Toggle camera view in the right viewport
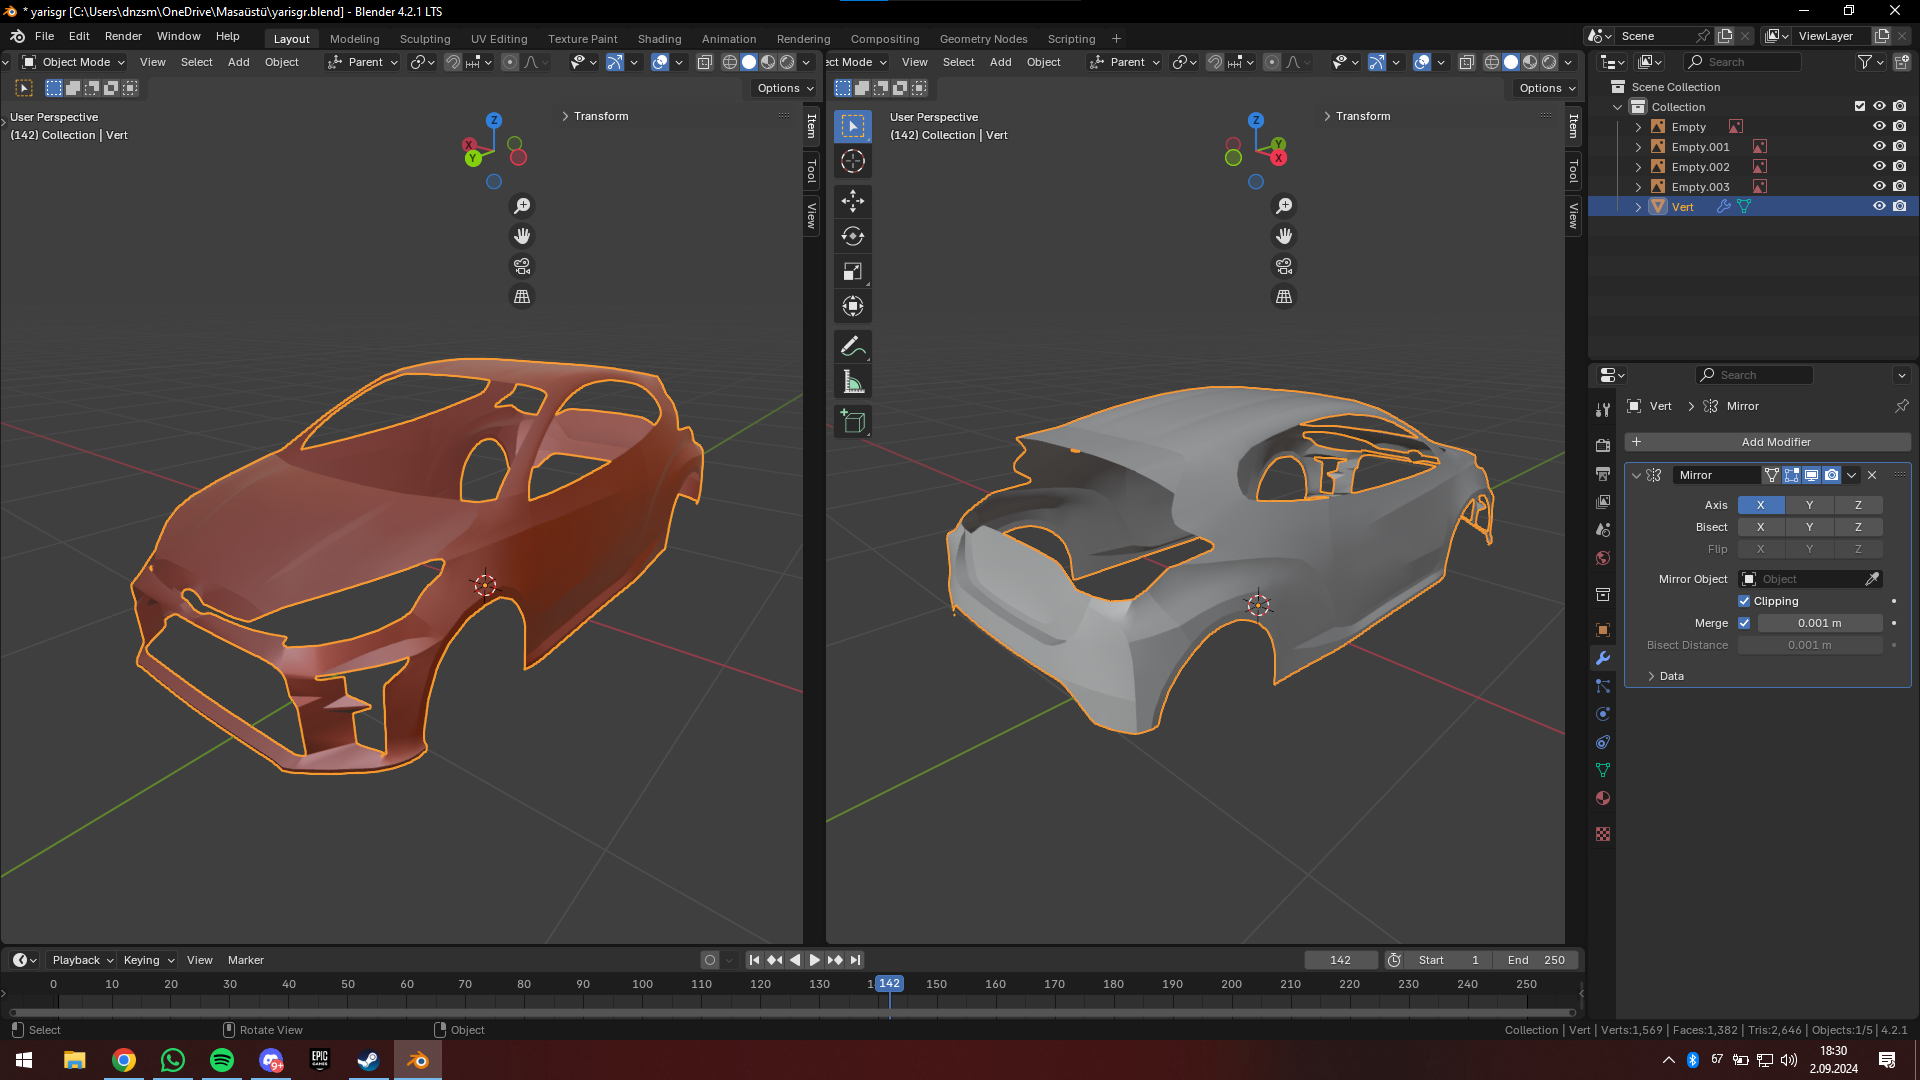The height and width of the screenshot is (1080, 1920). click(1284, 266)
